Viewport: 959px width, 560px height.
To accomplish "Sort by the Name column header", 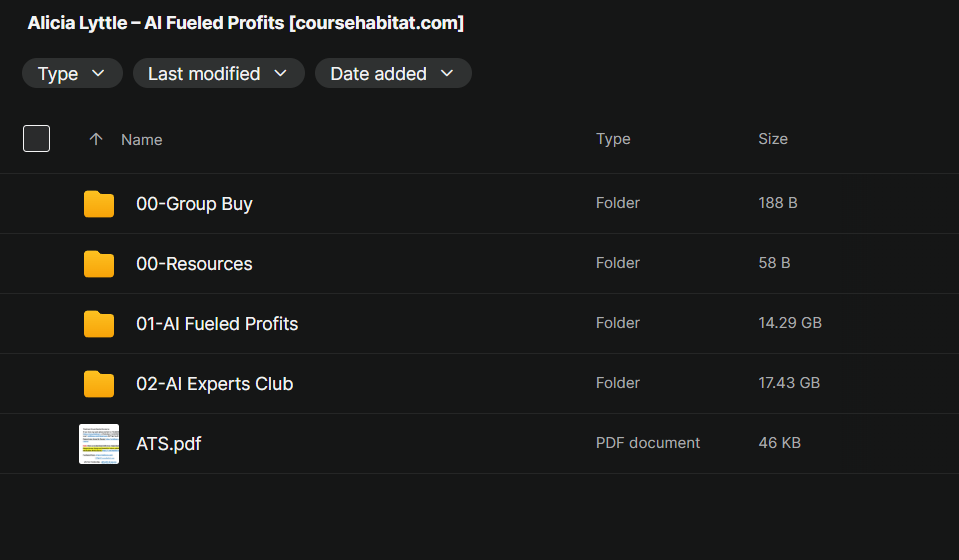I will 141,140.
